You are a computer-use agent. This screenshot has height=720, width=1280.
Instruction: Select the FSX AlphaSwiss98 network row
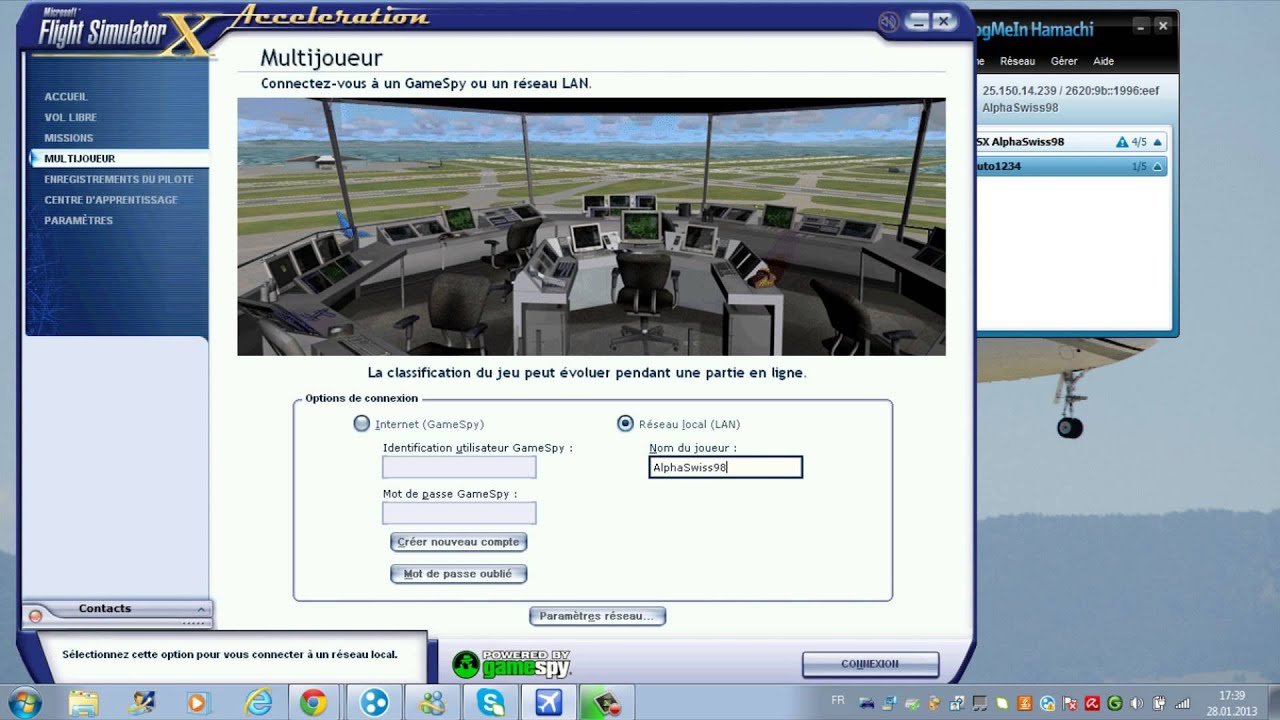point(1072,142)
